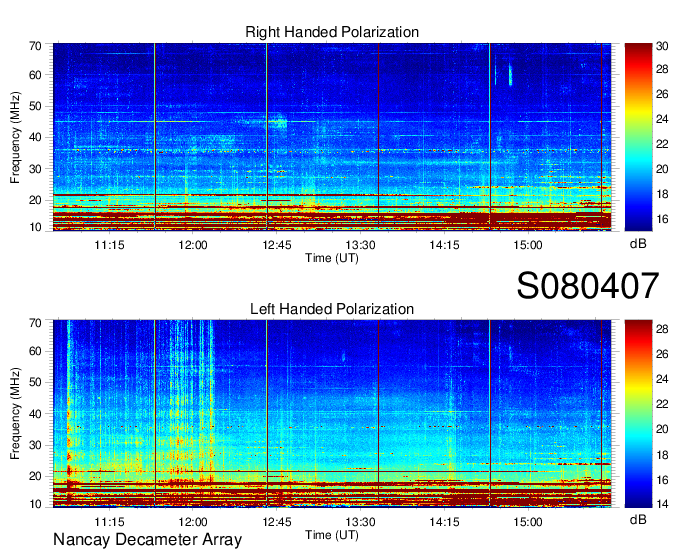Viewport: 680px width, 552px height.
Task: Click the 15:00 time tick under the right-handed plot
Action: pos(528,245)
